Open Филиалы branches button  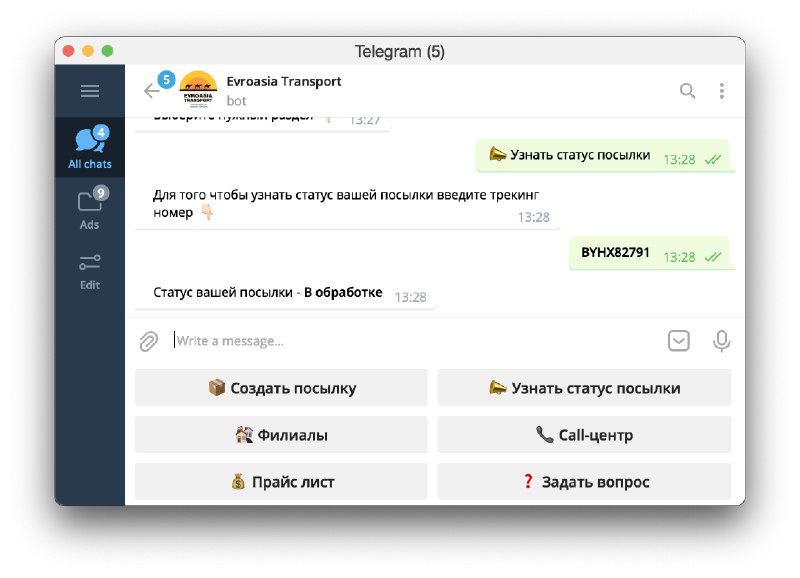click(281, 435)
